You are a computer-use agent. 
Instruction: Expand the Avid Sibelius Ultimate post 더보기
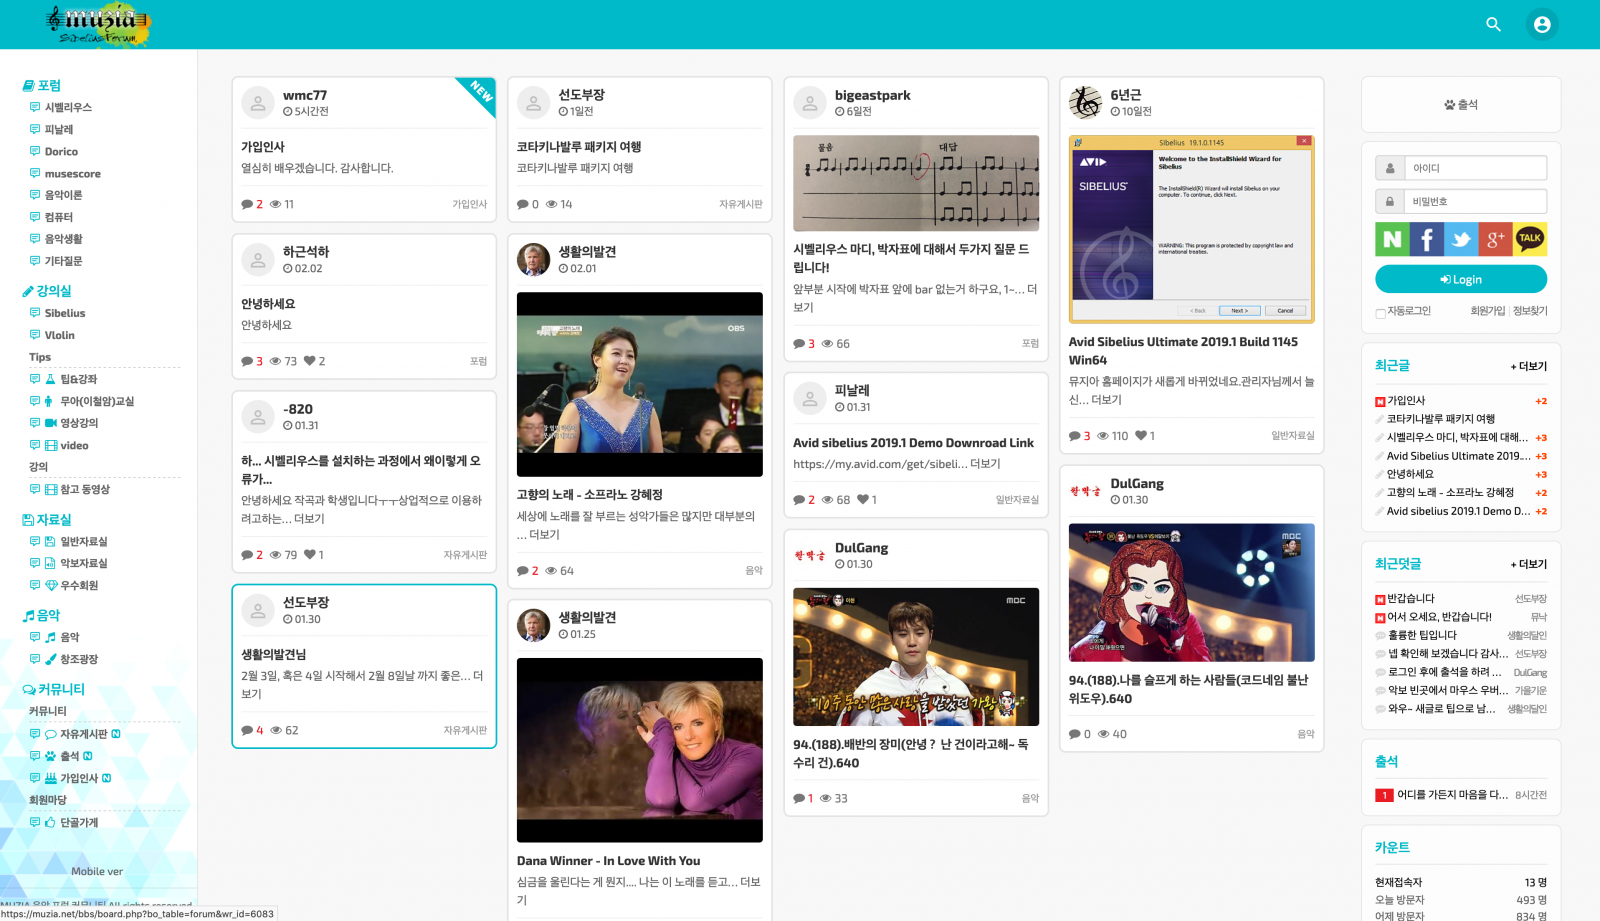pos(1106,400)
